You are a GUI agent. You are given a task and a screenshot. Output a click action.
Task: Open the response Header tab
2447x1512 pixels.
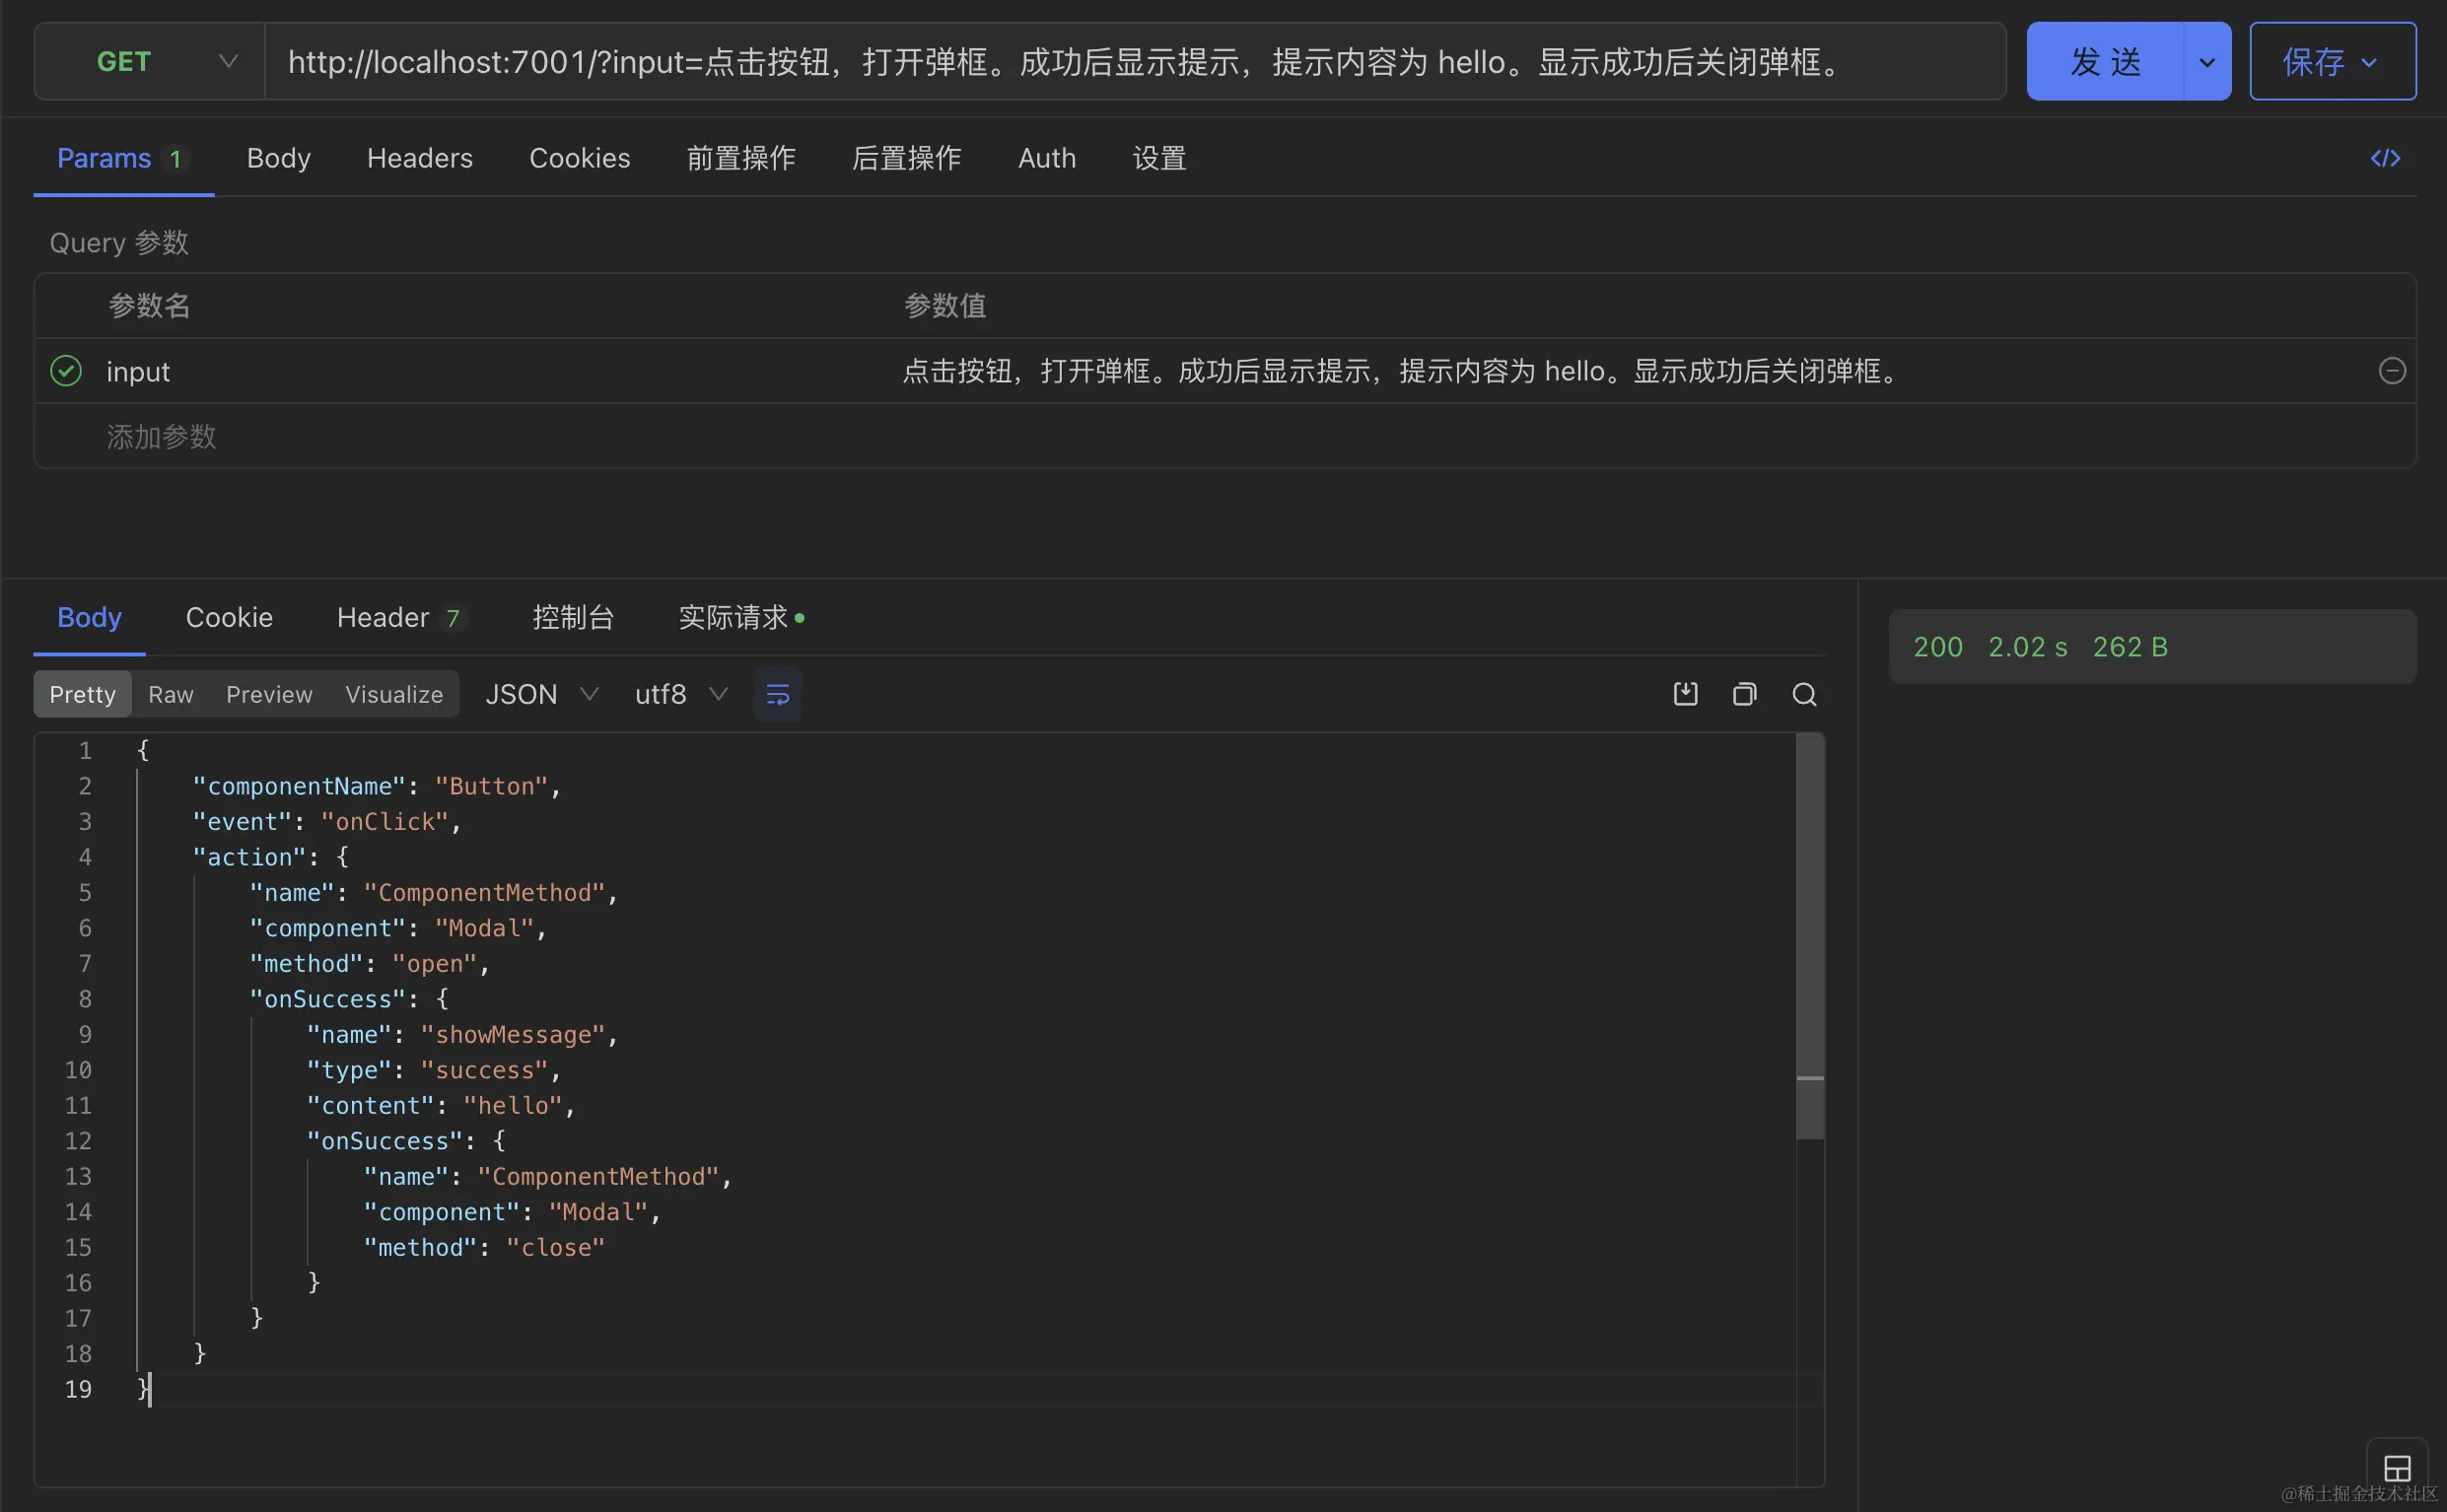400,617
